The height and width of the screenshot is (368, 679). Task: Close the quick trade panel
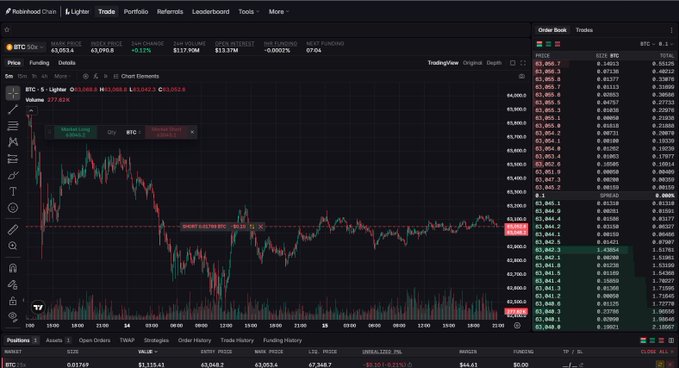(x=192, y=132)
